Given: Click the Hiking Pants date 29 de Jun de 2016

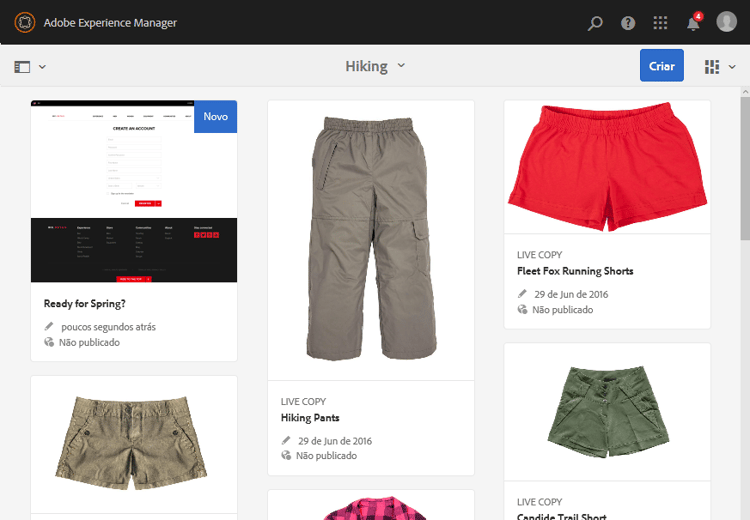Looking at the screenshot, I should [x=335, y=441].
